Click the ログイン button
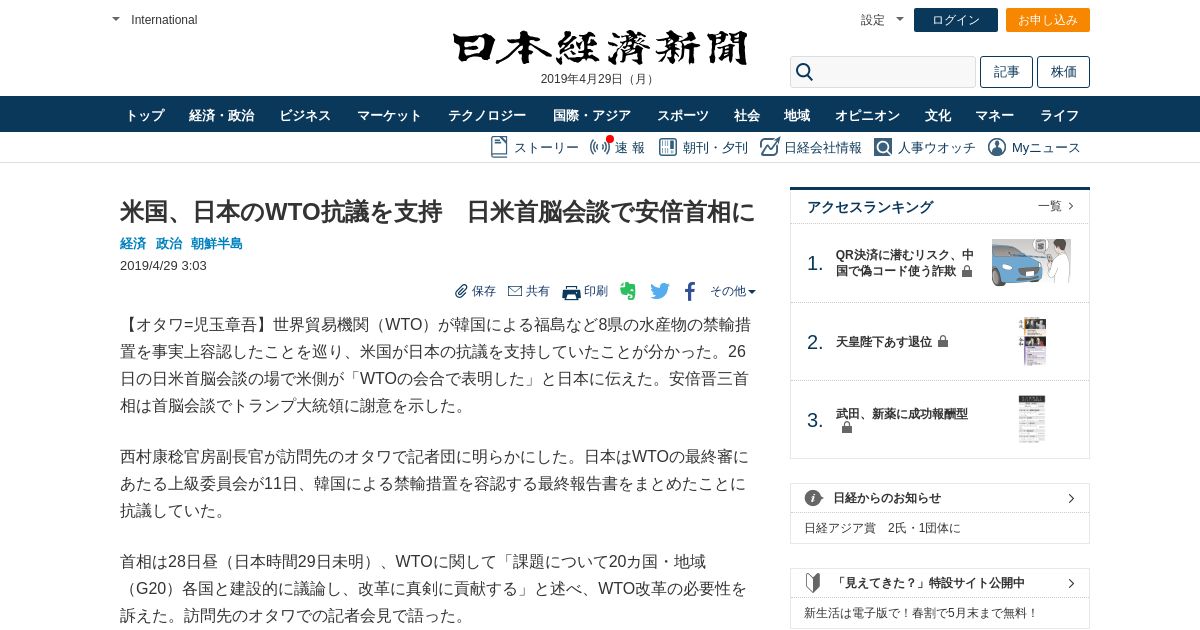 click(x=956, y=20)
